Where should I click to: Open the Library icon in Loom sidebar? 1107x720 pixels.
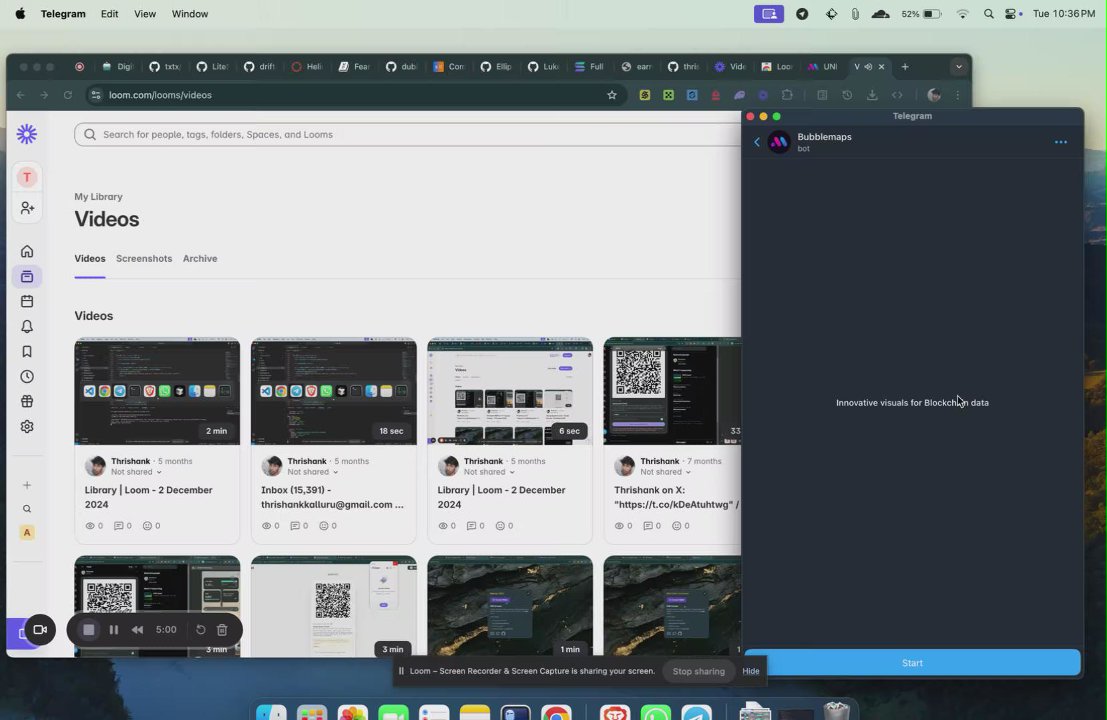tap(27, 277)
